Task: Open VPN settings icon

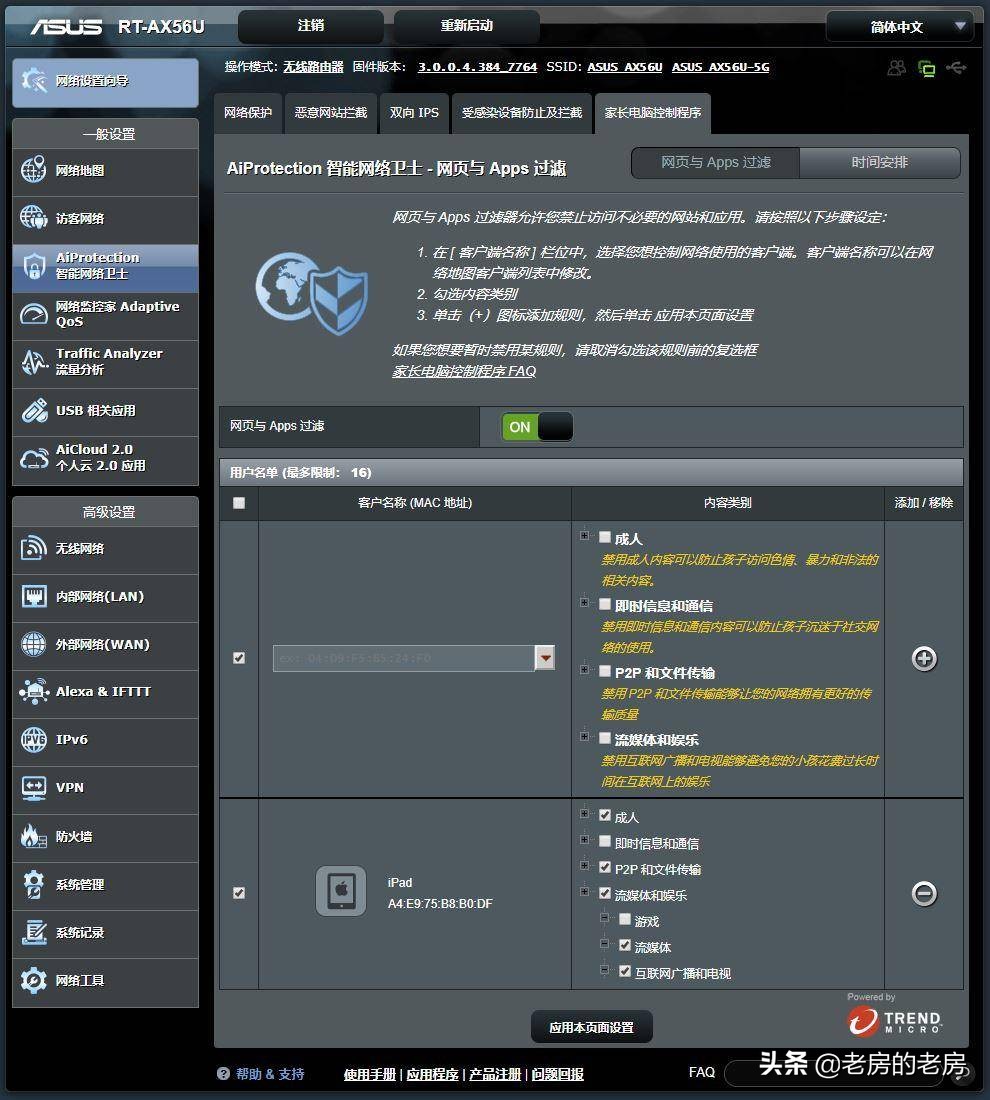Action: pos(33,788)
